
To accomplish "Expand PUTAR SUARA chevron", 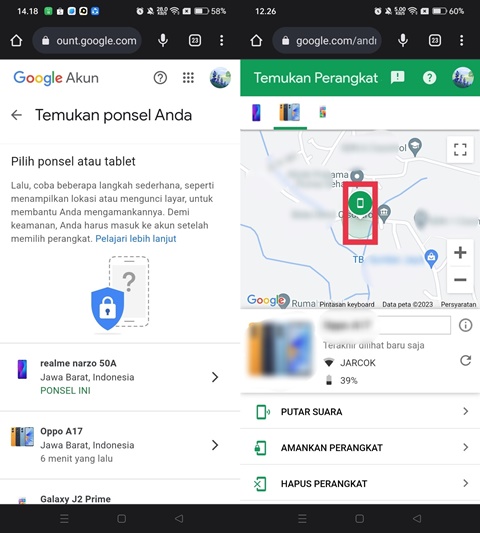I will point(466,411).
